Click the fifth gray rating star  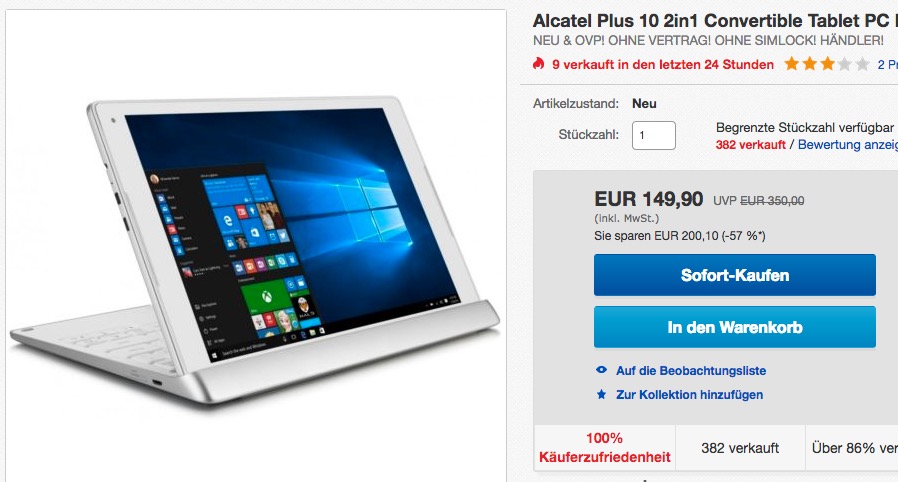(x=862, y=64)
